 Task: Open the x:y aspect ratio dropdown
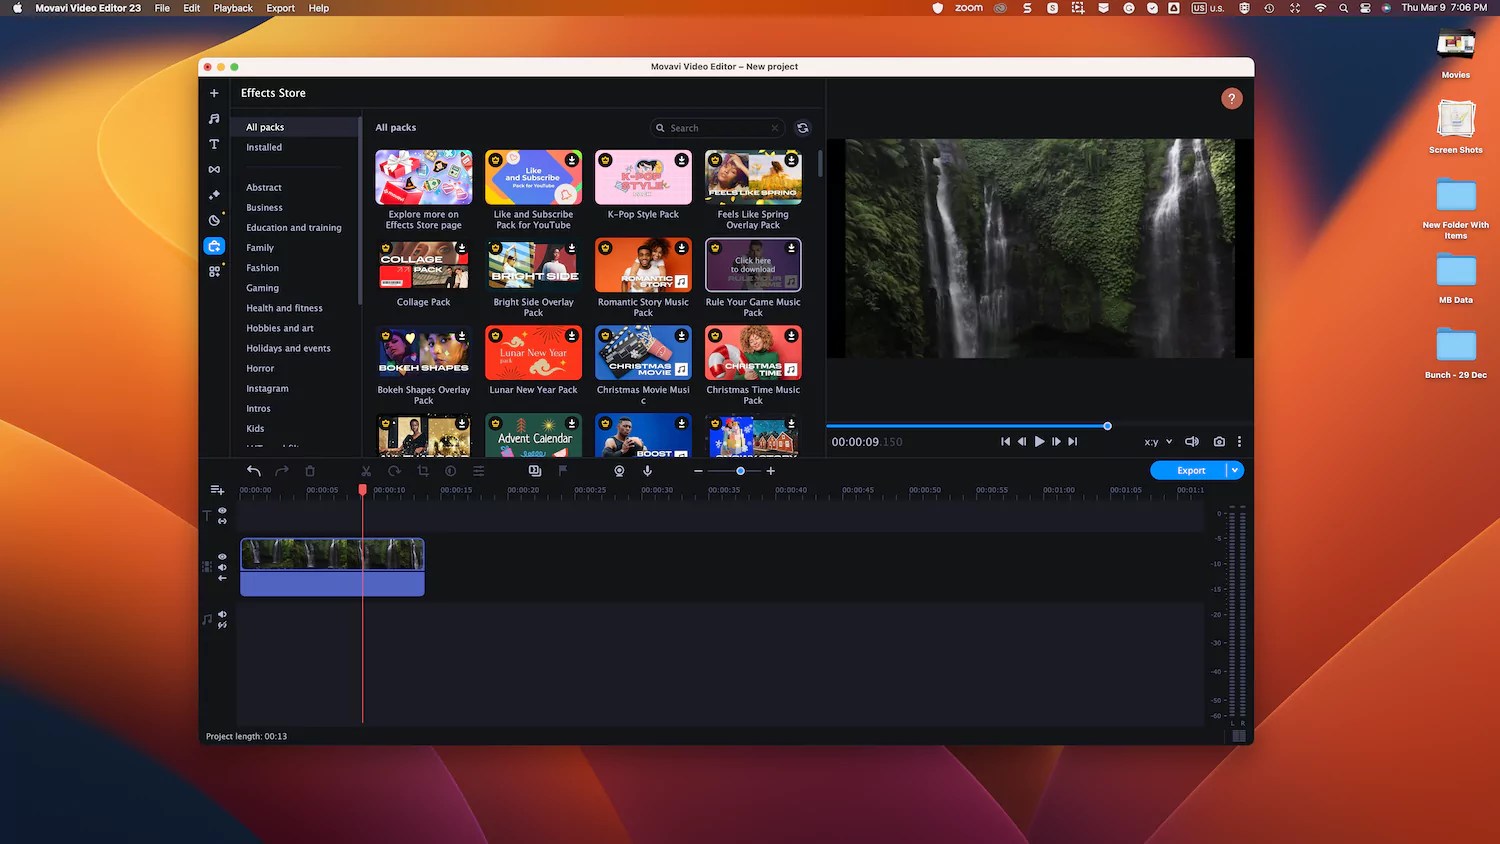(x=1156, y=441)
